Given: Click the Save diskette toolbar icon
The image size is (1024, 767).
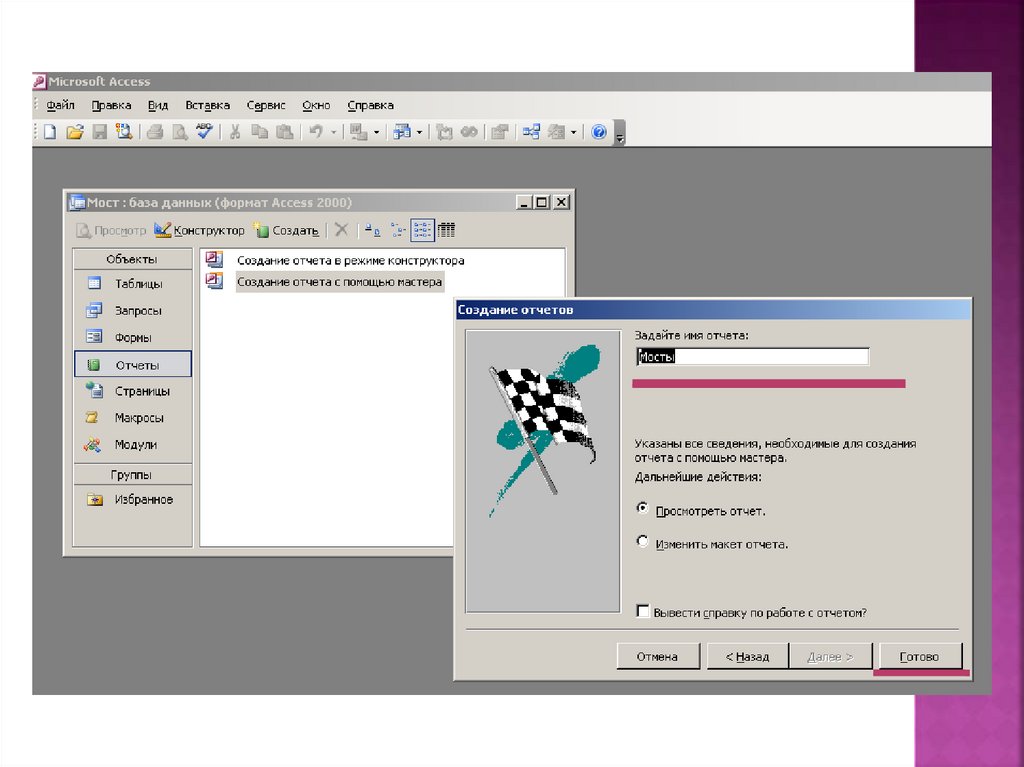Looking at the screenshot, I should [99, 132].
